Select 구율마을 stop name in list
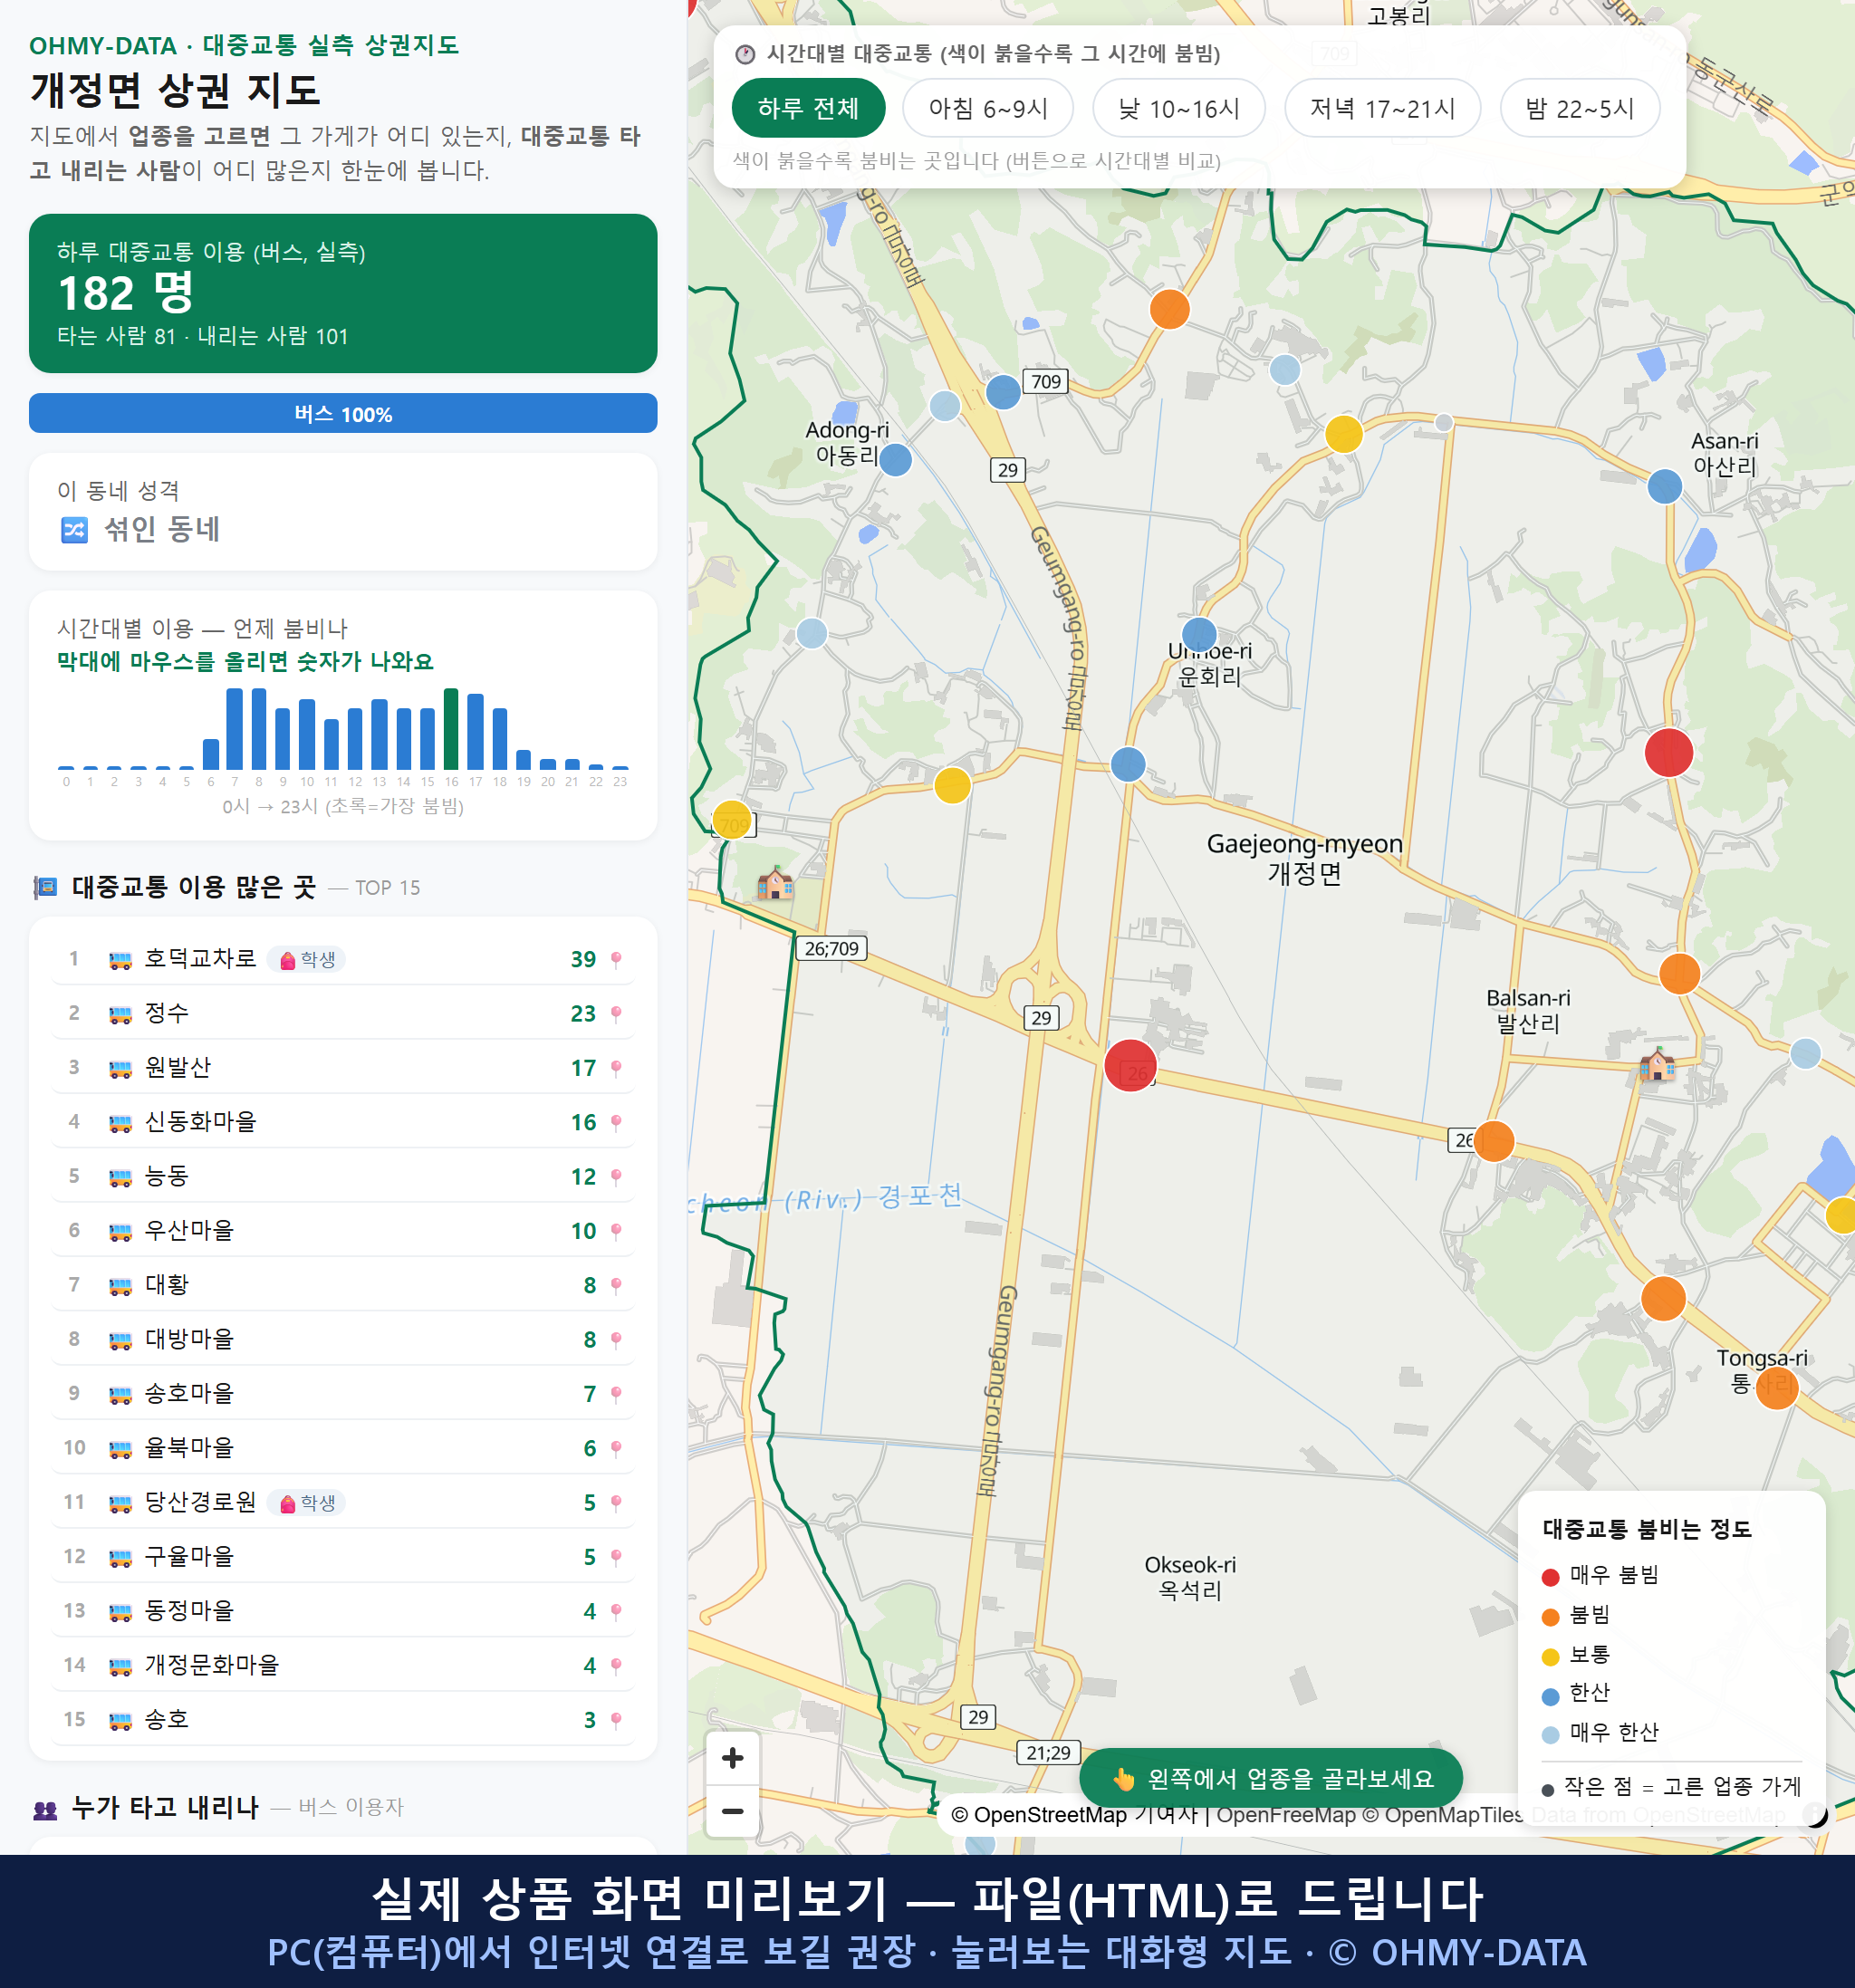Viewport: 1855px width, 1988px height. 189,1556
